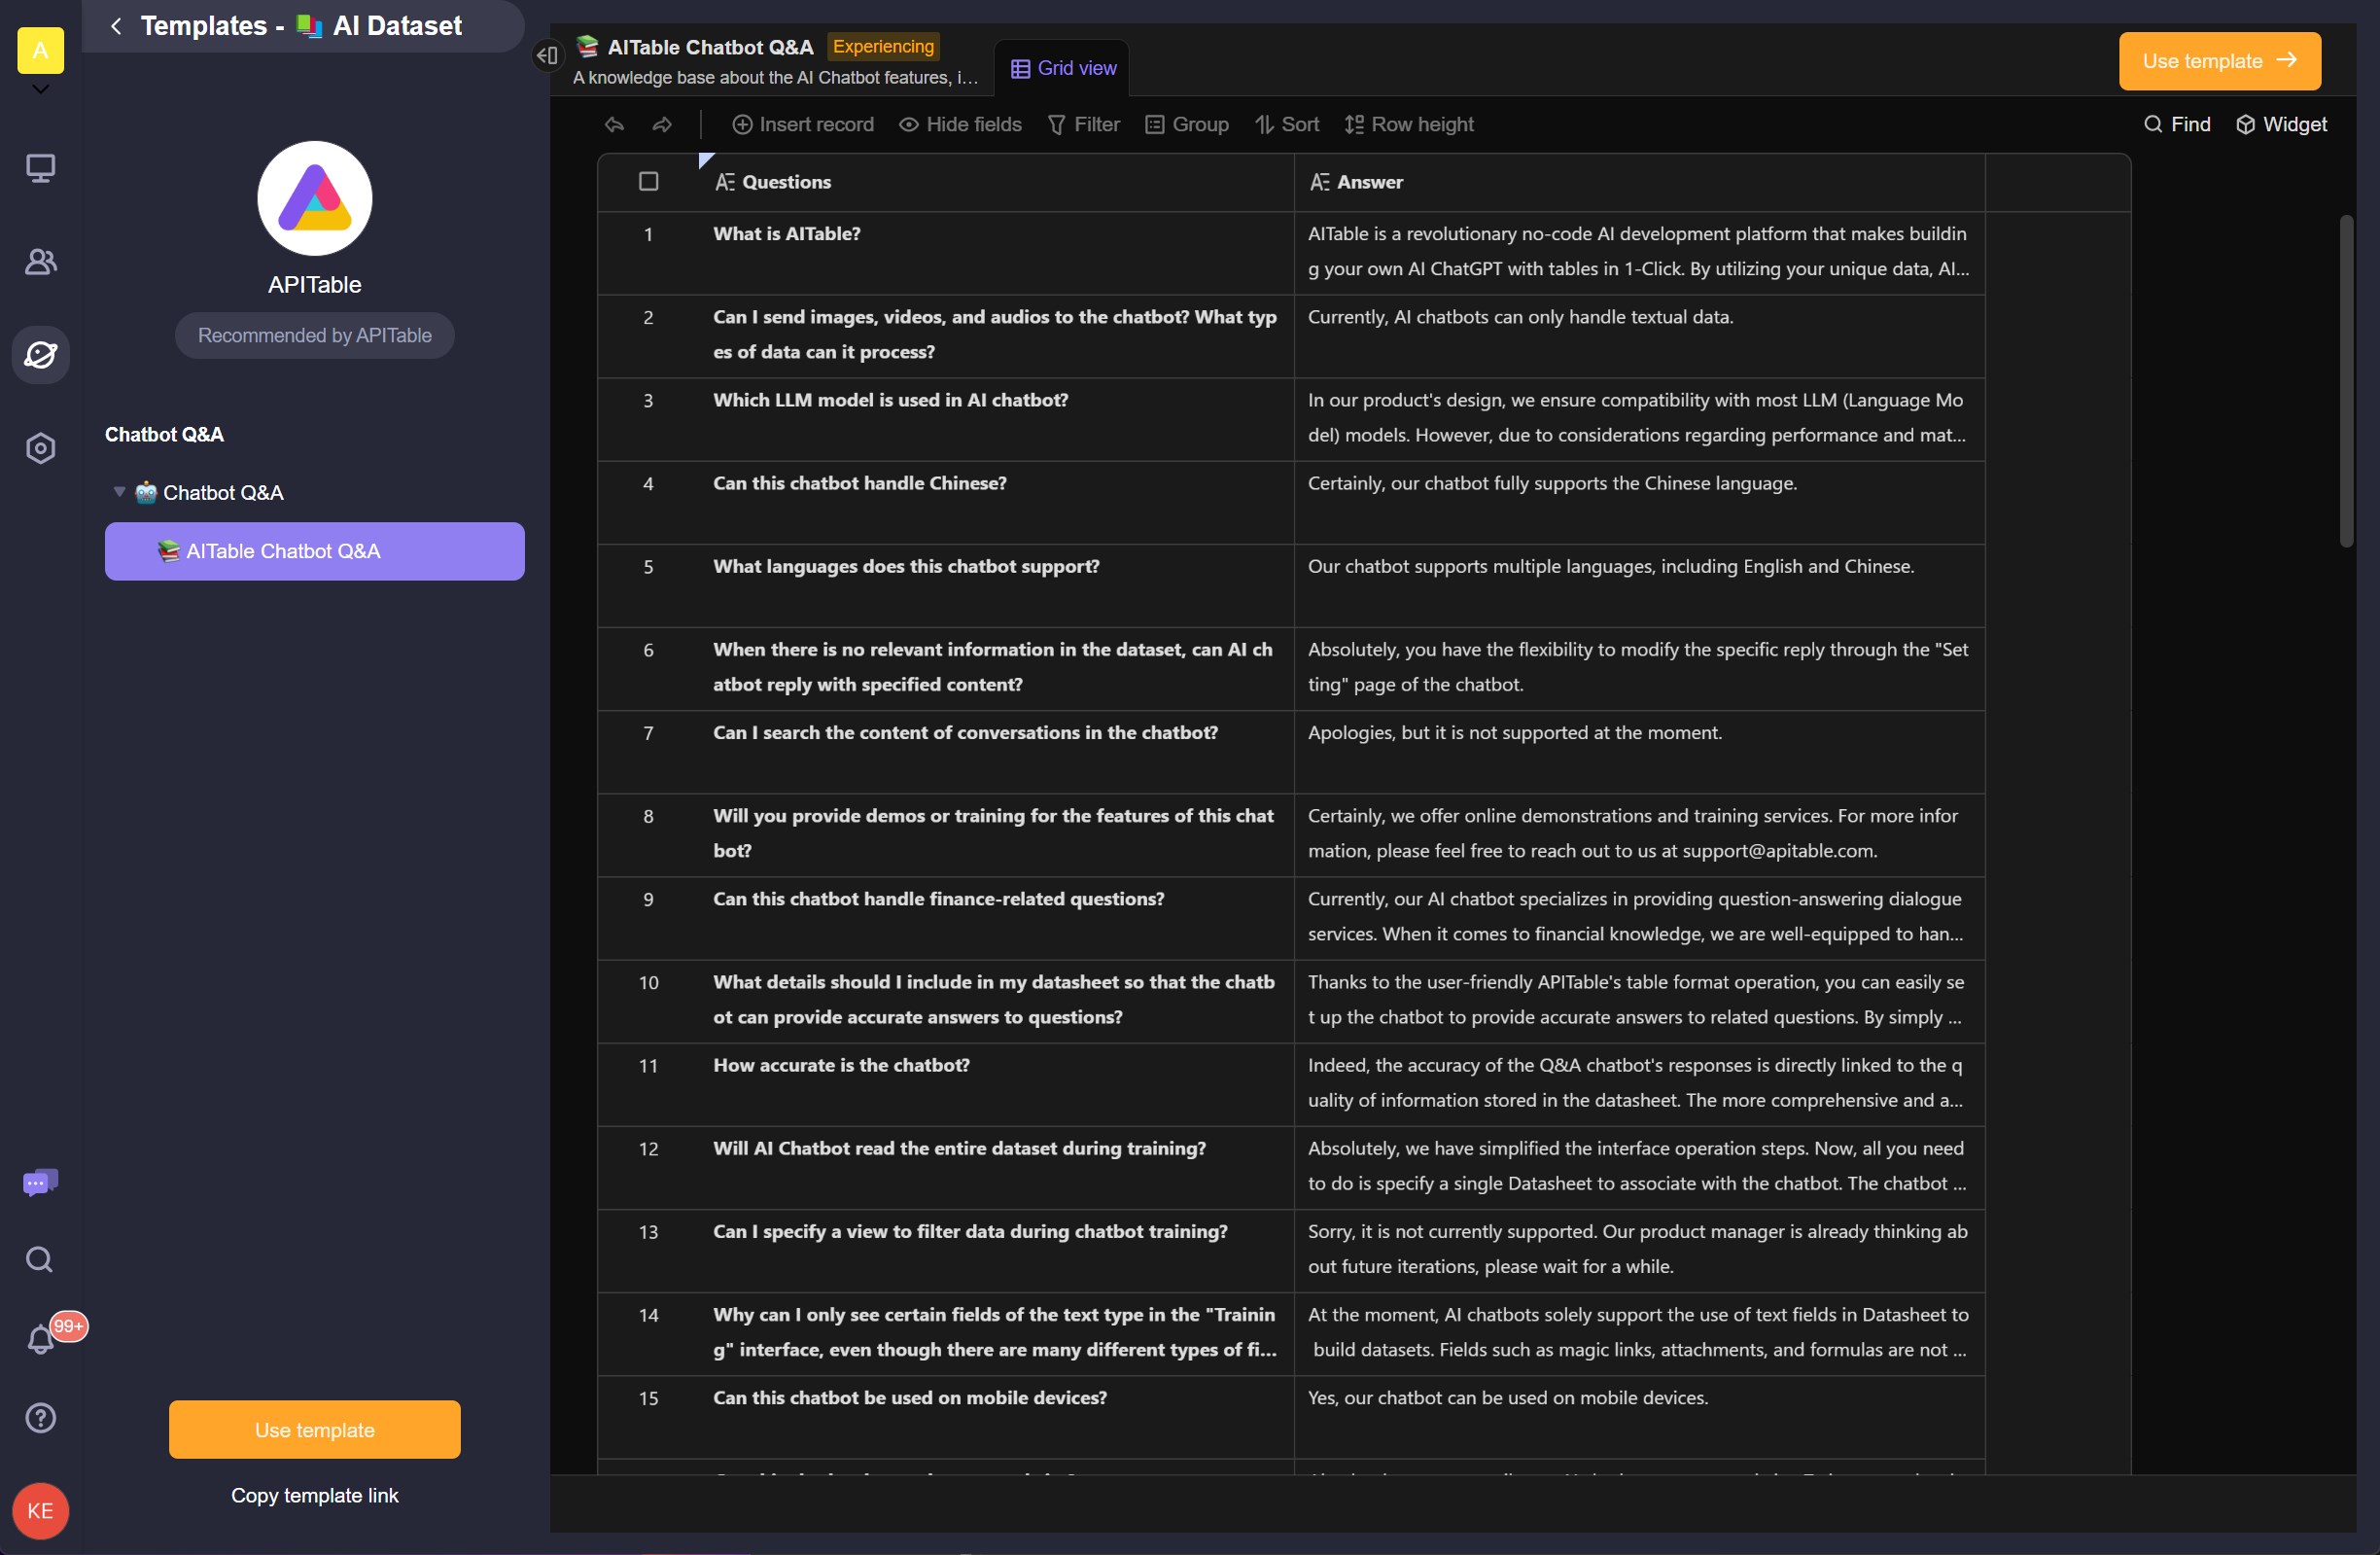Click cell "Can this chatbot handle finance-related questions?"
2380x1555 pixels.
(x=996, y=918)
